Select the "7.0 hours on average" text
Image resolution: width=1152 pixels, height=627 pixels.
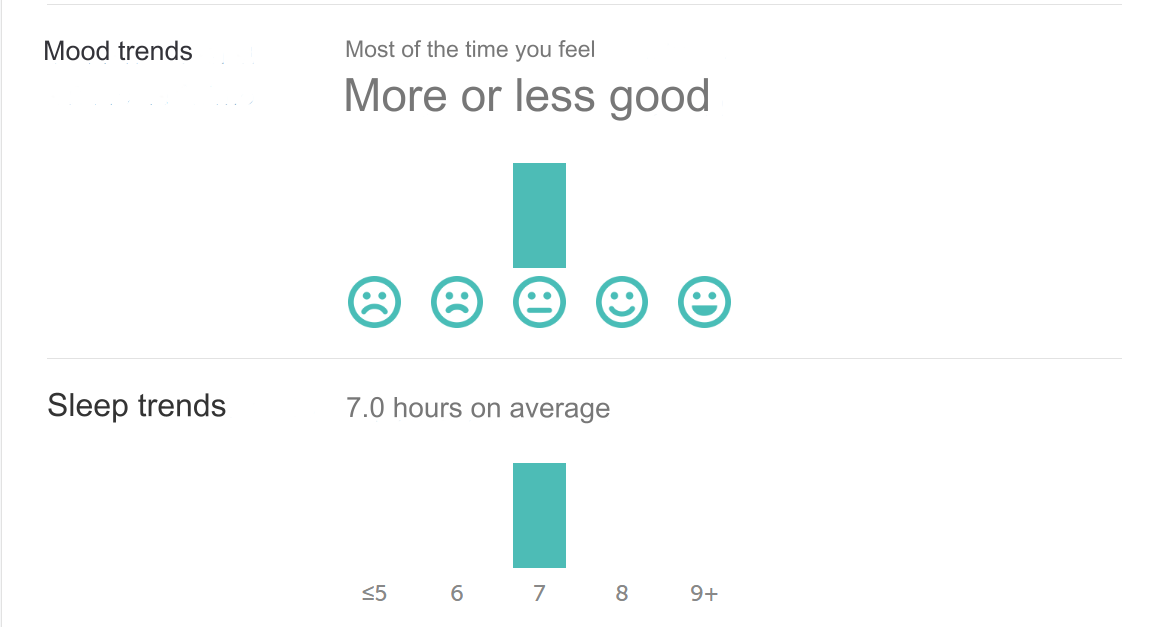pos(478,408)
